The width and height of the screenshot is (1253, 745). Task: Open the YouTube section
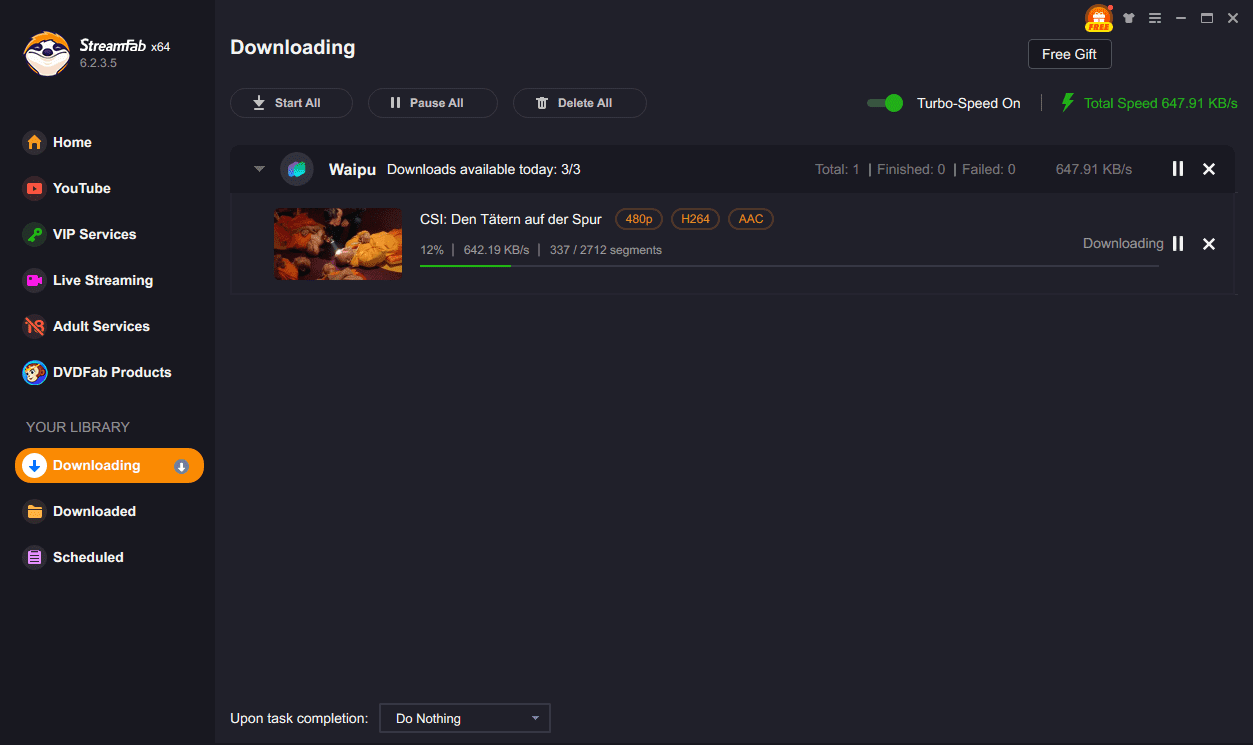[x=81, y=188]
